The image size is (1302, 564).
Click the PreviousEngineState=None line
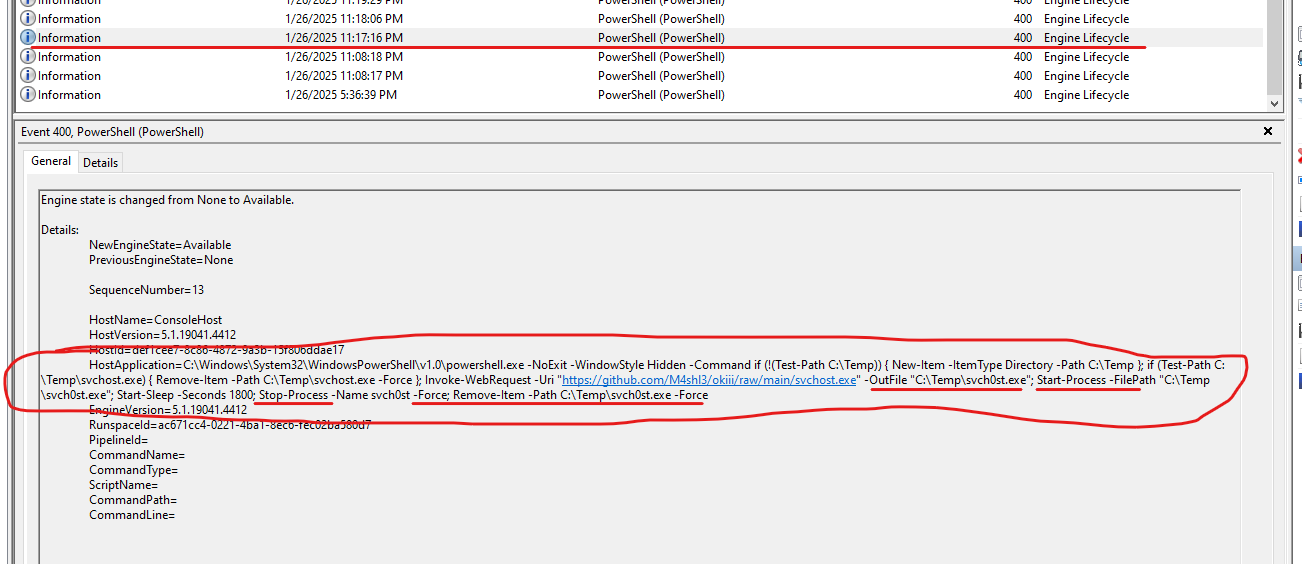click(161, 260)
